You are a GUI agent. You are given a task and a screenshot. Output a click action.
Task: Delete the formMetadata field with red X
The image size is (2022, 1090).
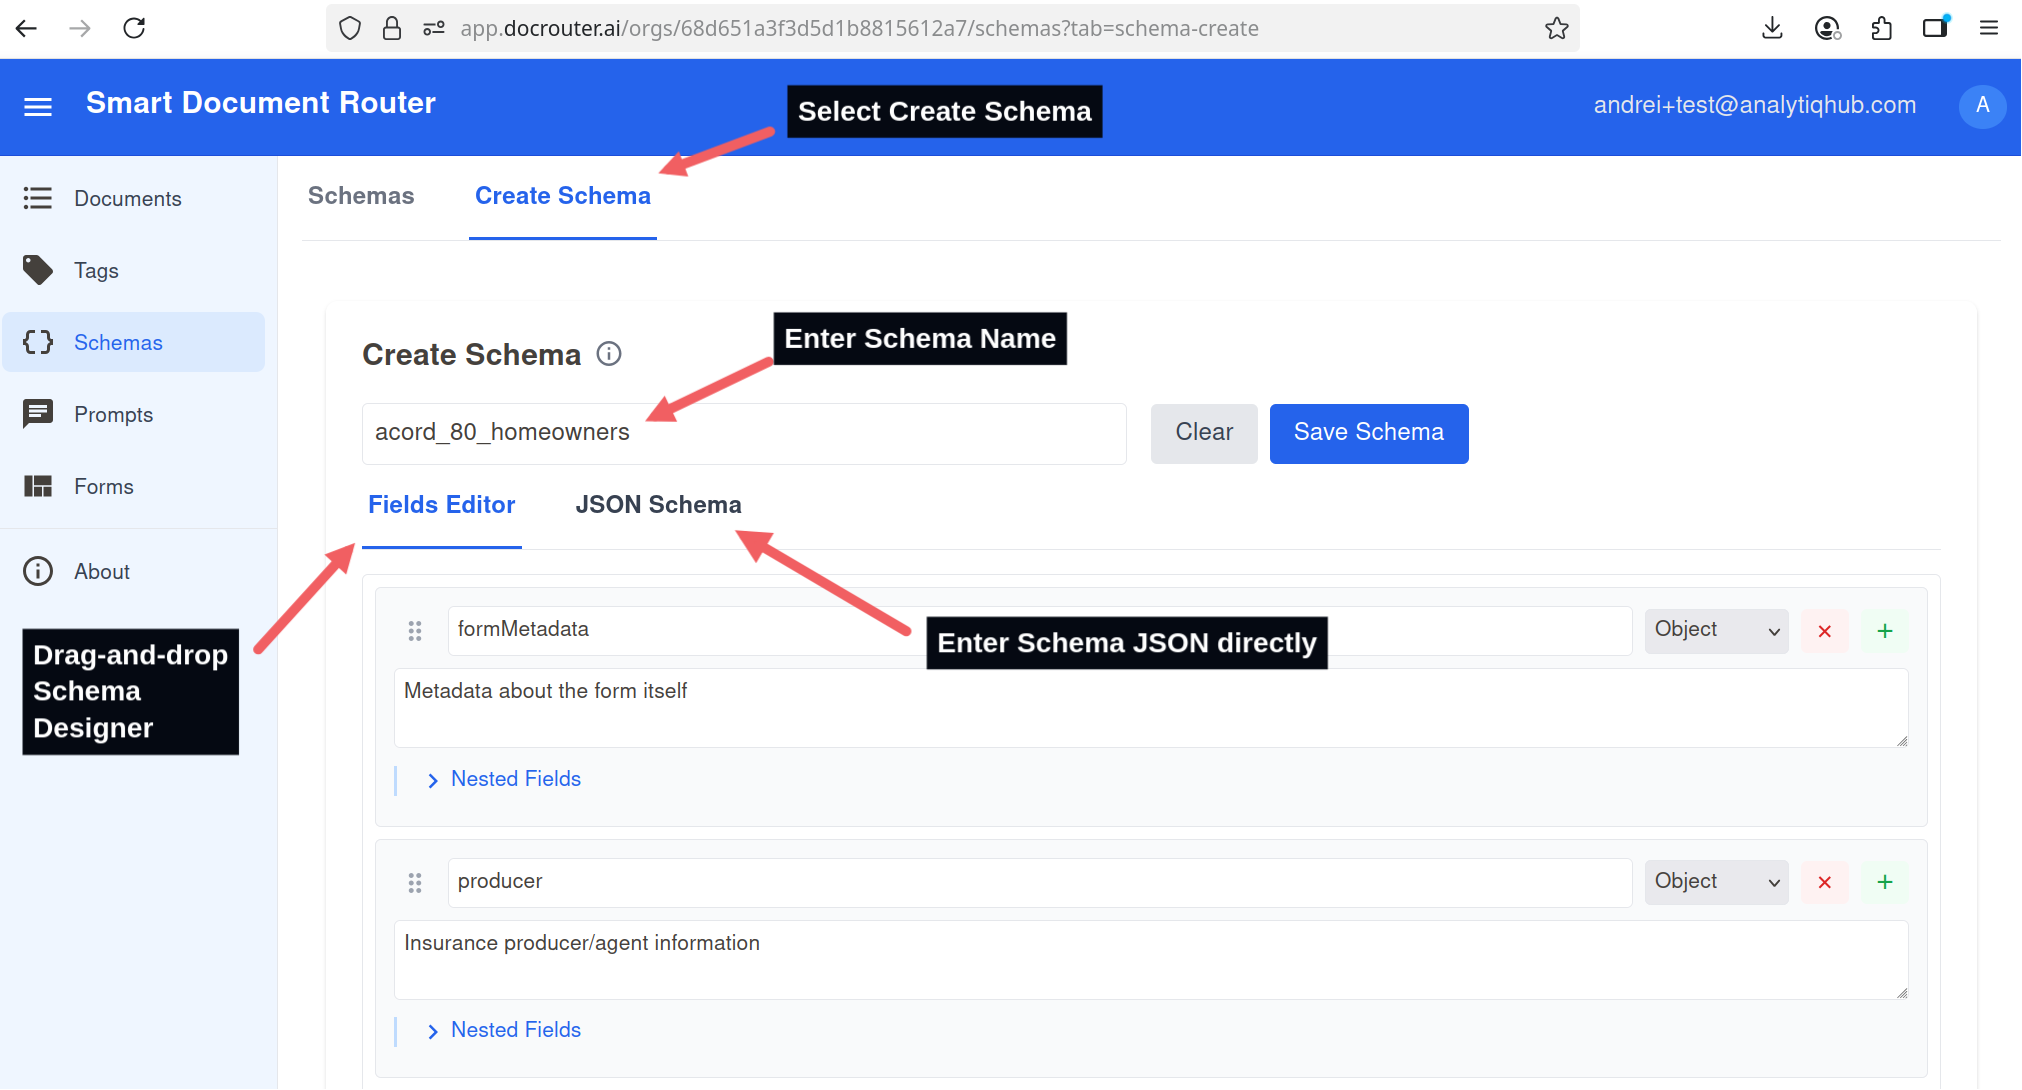(1824, 631)
